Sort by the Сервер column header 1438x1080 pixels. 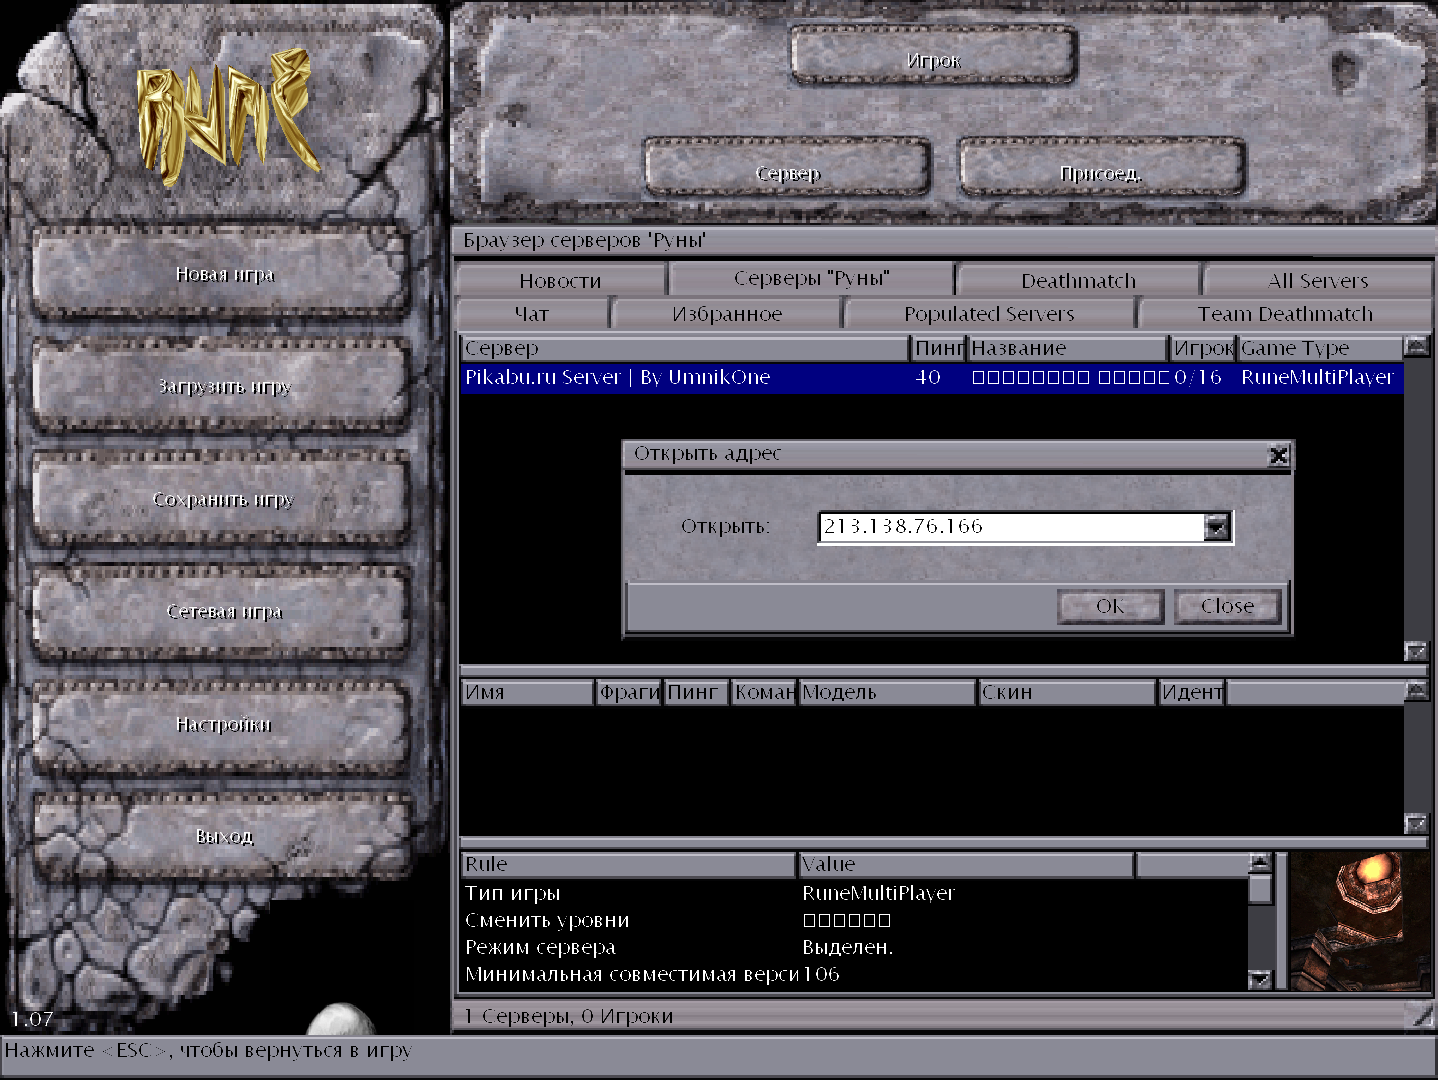tap(685, 348)
